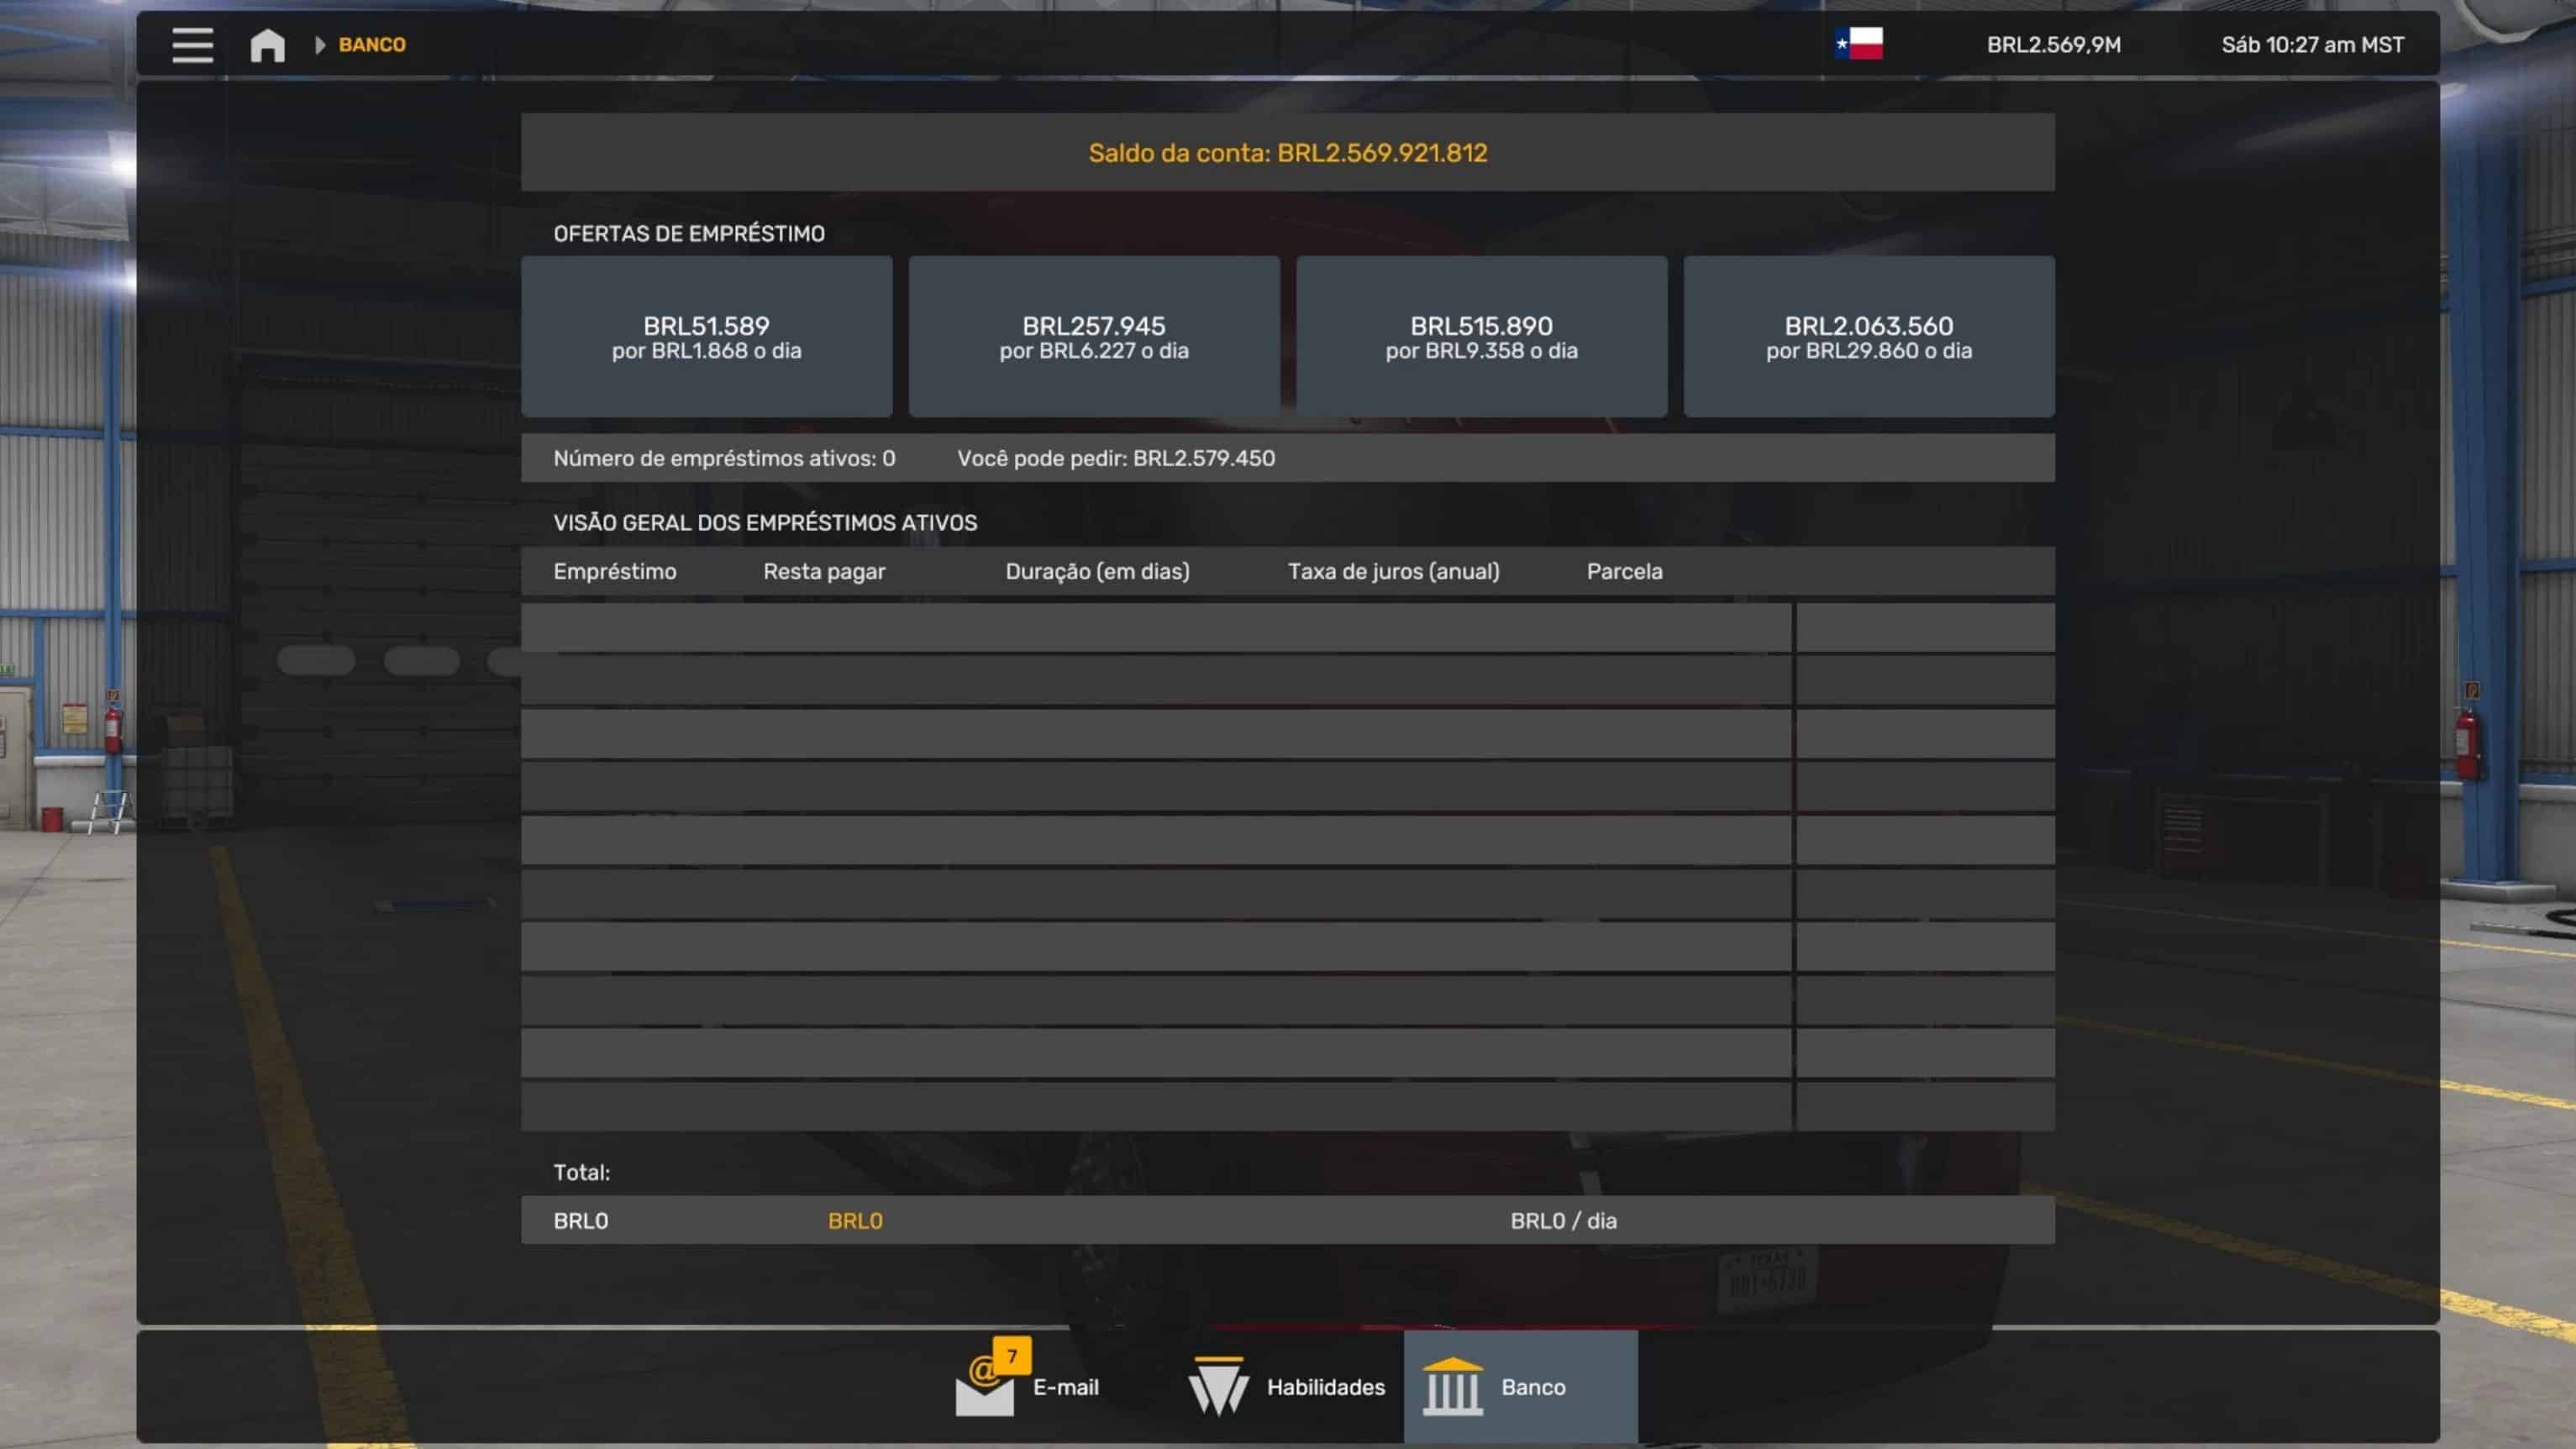
Task: Switch to the E-mail tab label
Action: (x=1065, y=1387)
